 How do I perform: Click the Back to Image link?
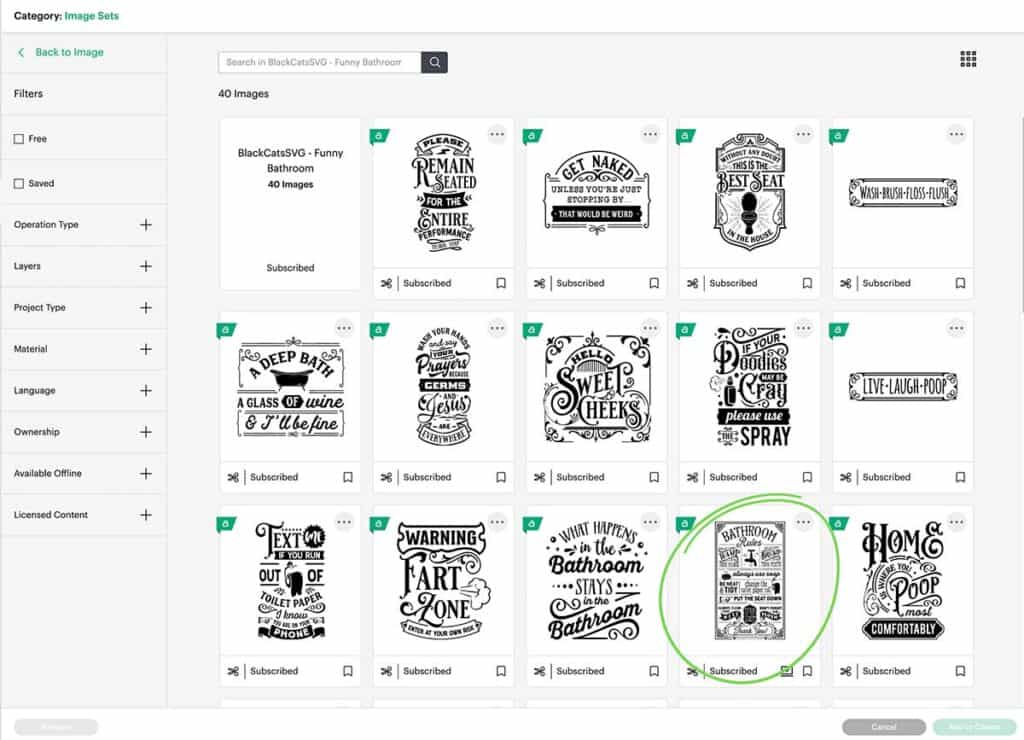coord(69,52)
